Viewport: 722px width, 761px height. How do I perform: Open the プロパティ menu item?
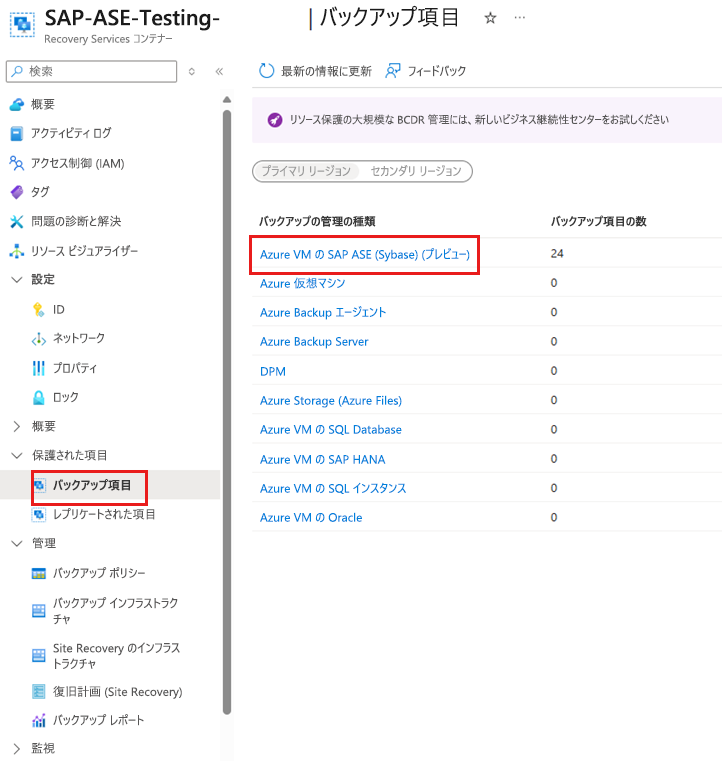coord(75,368)
